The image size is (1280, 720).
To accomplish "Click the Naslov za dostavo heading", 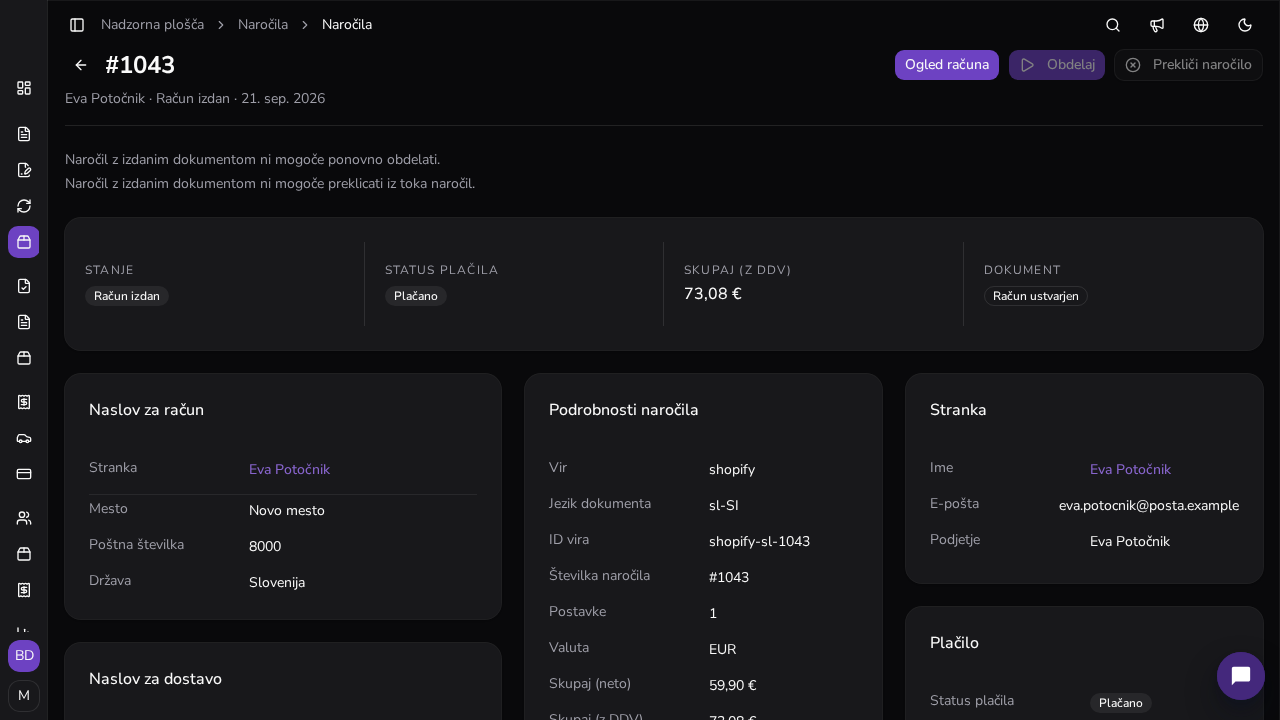I will coord(155,679).
